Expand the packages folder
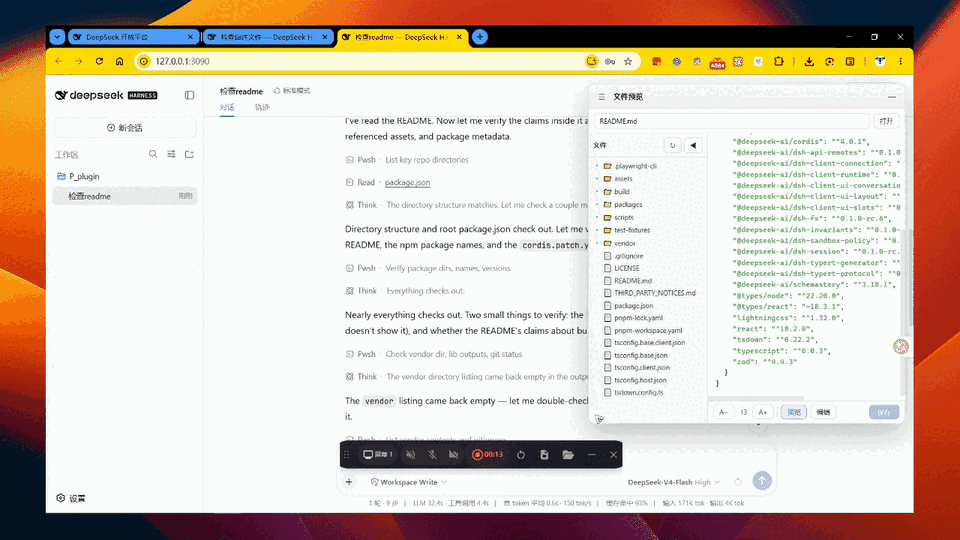The width and height of the screenshot is (960, 540). [597, 204]
